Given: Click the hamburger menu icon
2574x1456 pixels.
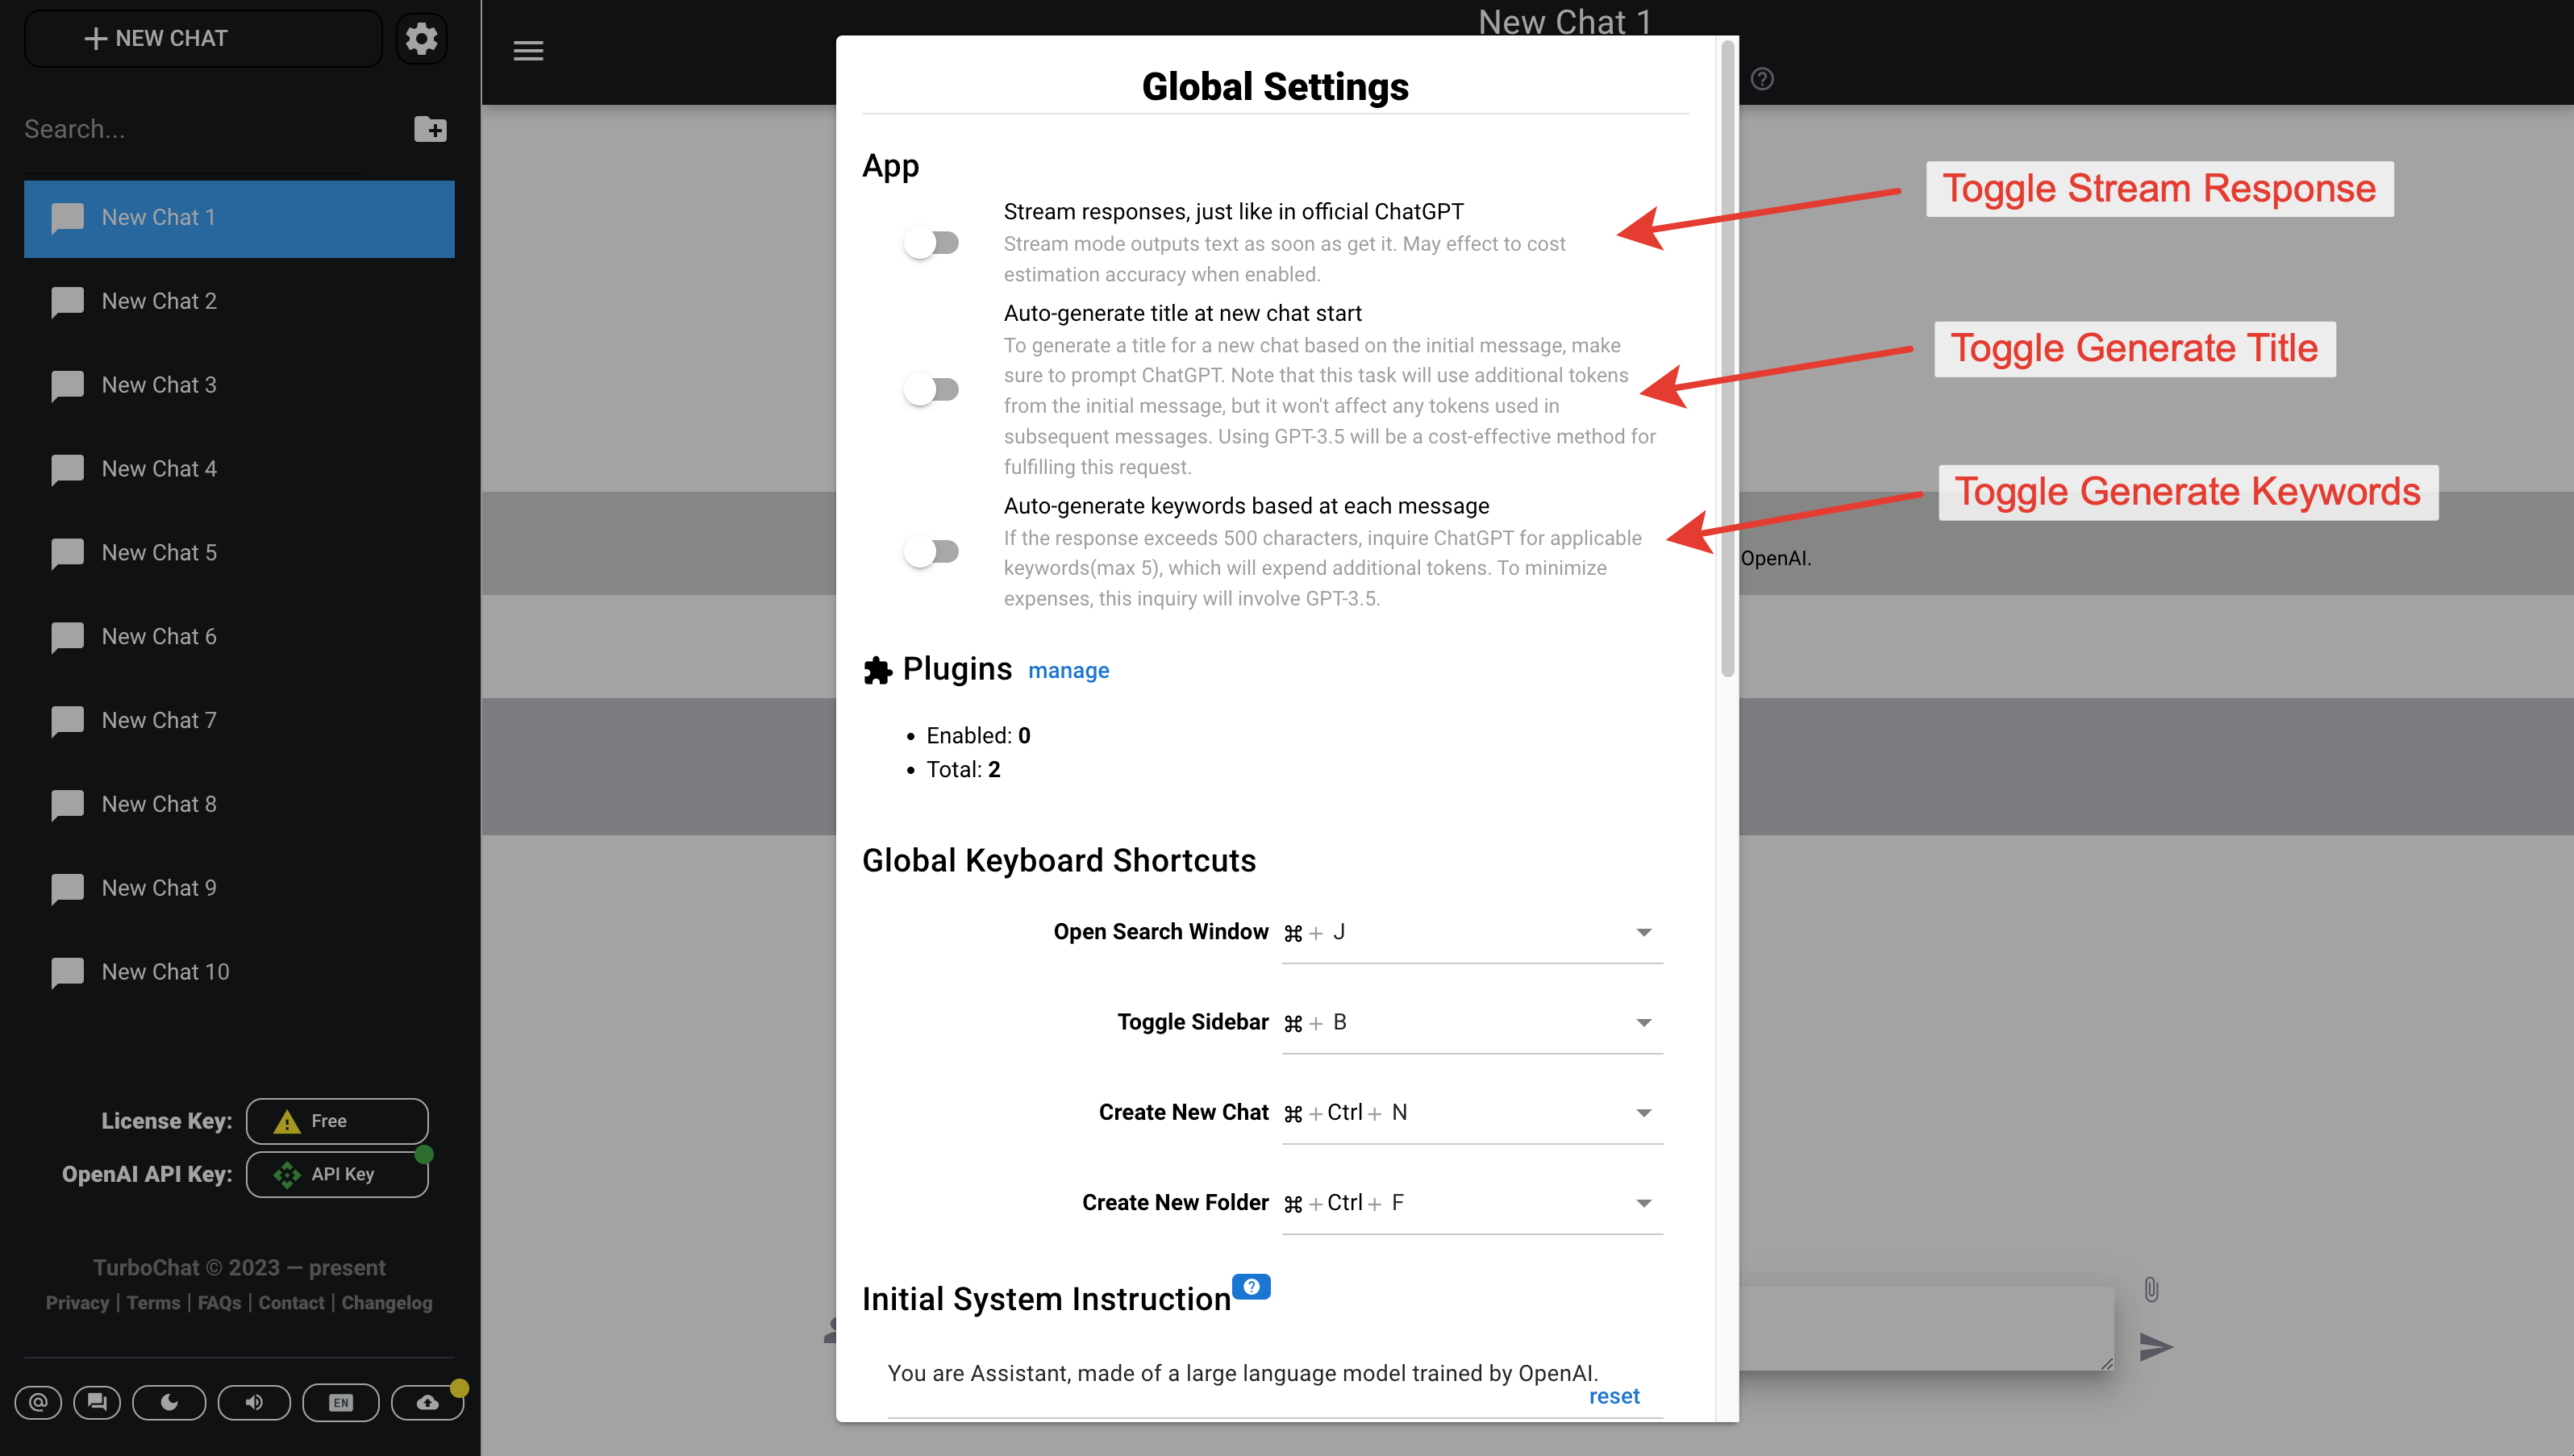Looking at the screenshot, I should pyautogui.click(x=528, y=50).
